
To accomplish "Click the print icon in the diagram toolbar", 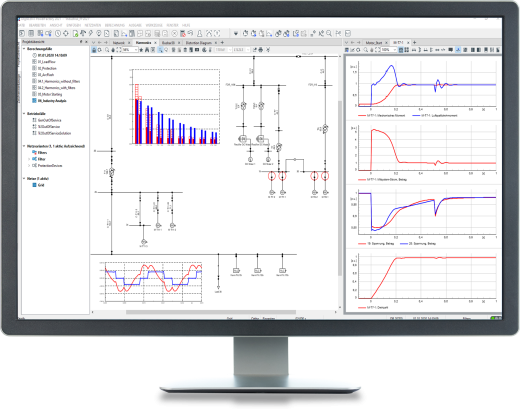I will (261, 50).
